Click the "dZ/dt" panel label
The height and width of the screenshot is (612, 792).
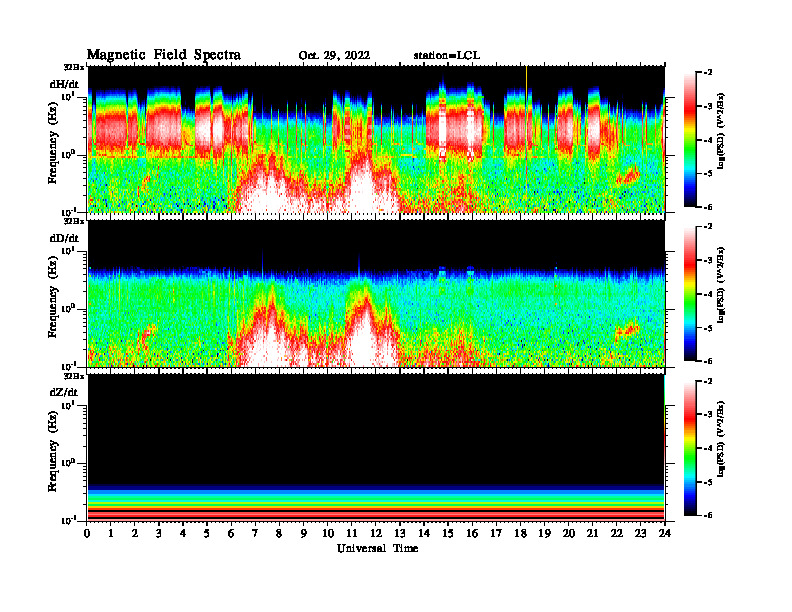click(64, 392)
